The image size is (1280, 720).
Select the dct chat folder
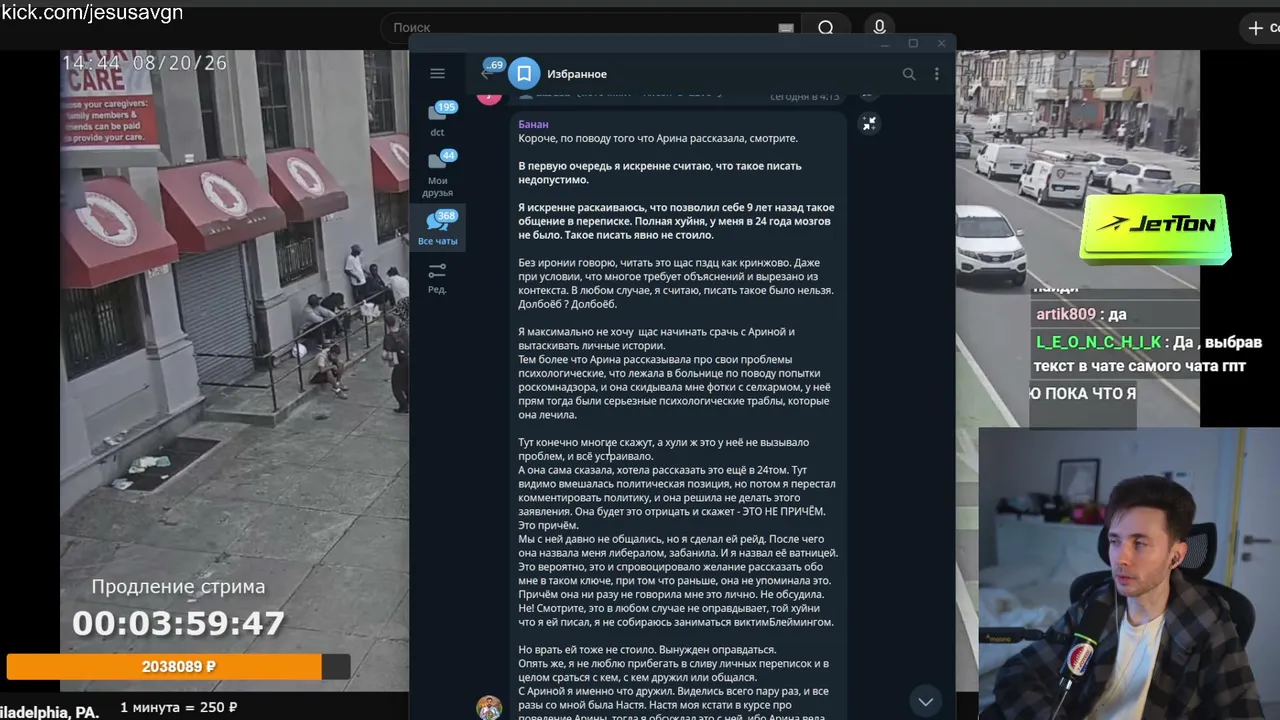point(438,119)
